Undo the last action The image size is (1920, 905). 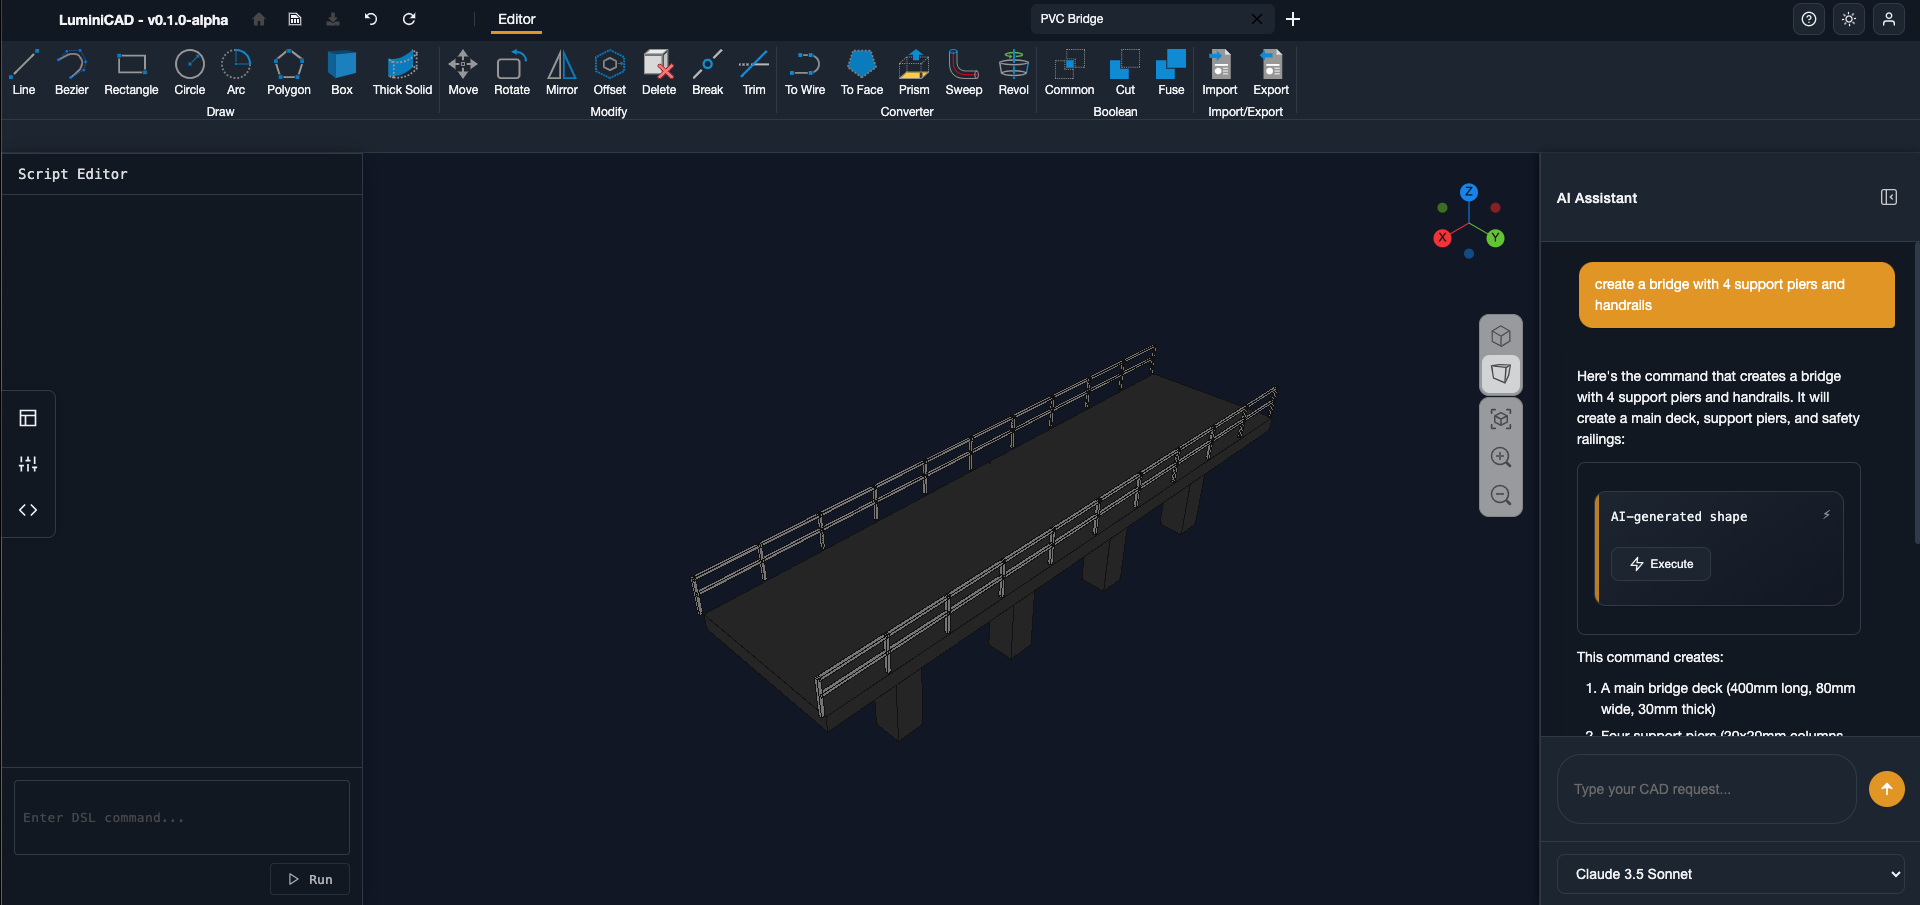click(369, 19)
